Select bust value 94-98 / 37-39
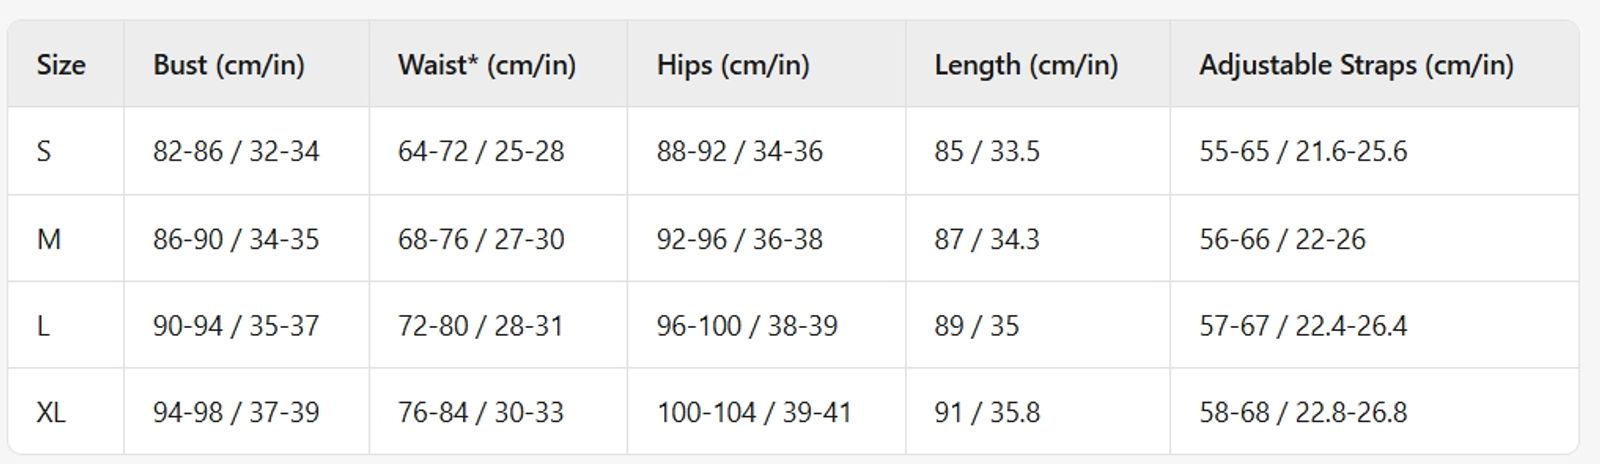The image size is (1600, 464). pyautogui.click(x=236, y=412)
